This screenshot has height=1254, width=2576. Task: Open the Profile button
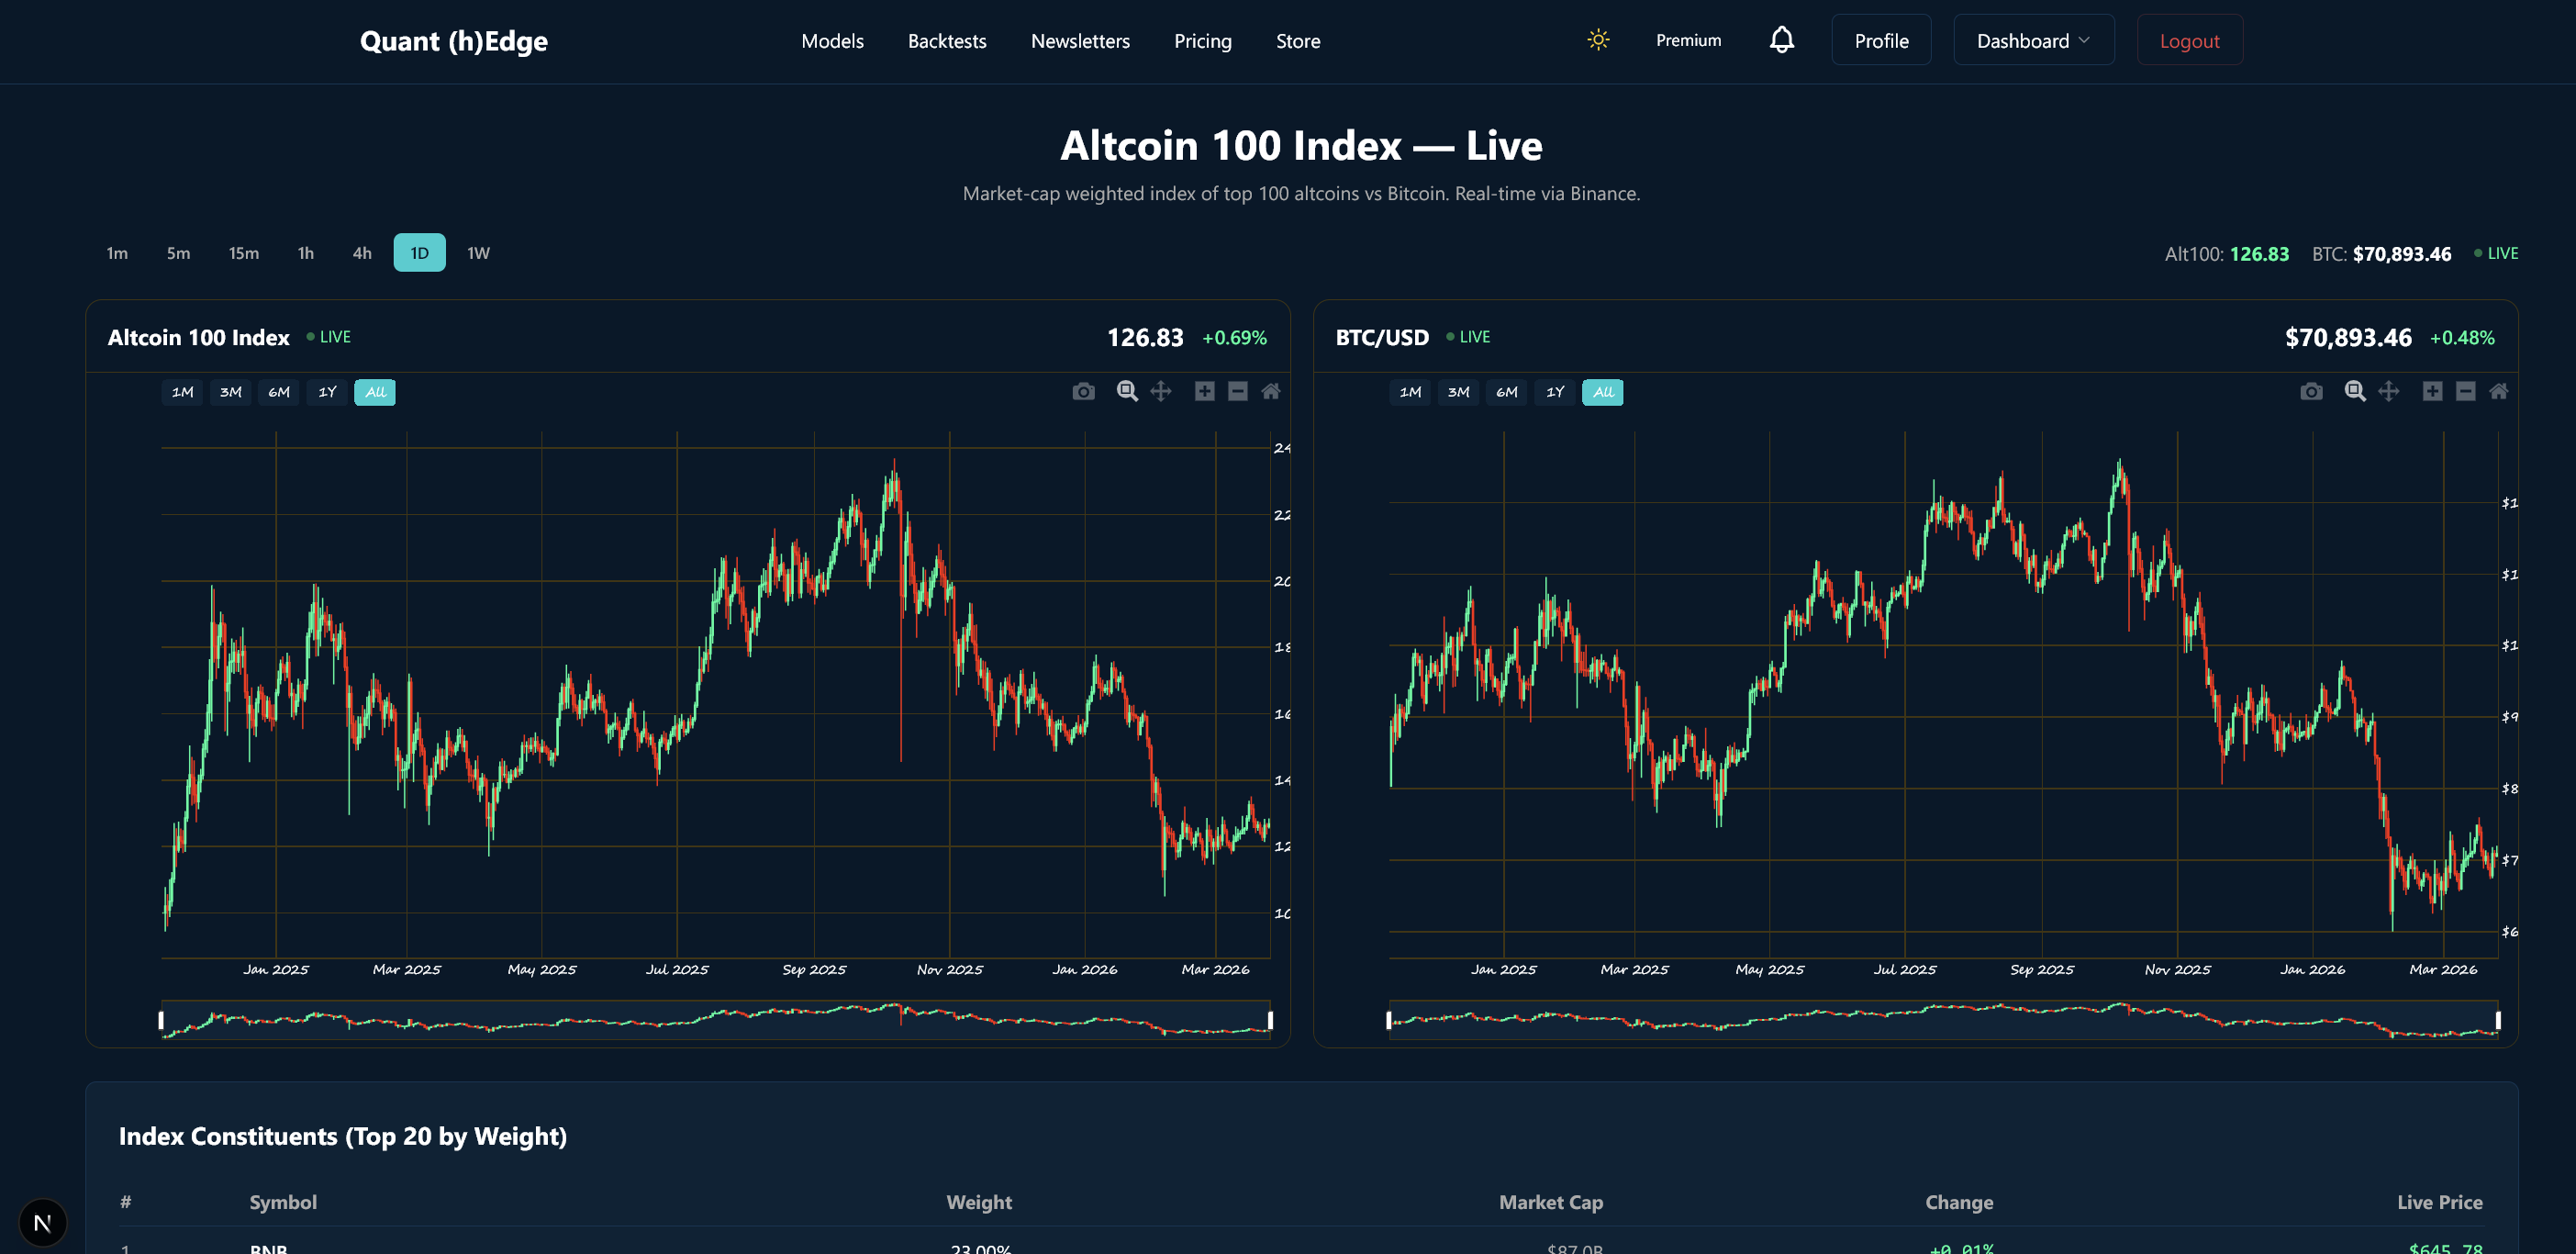point(1881,40)
